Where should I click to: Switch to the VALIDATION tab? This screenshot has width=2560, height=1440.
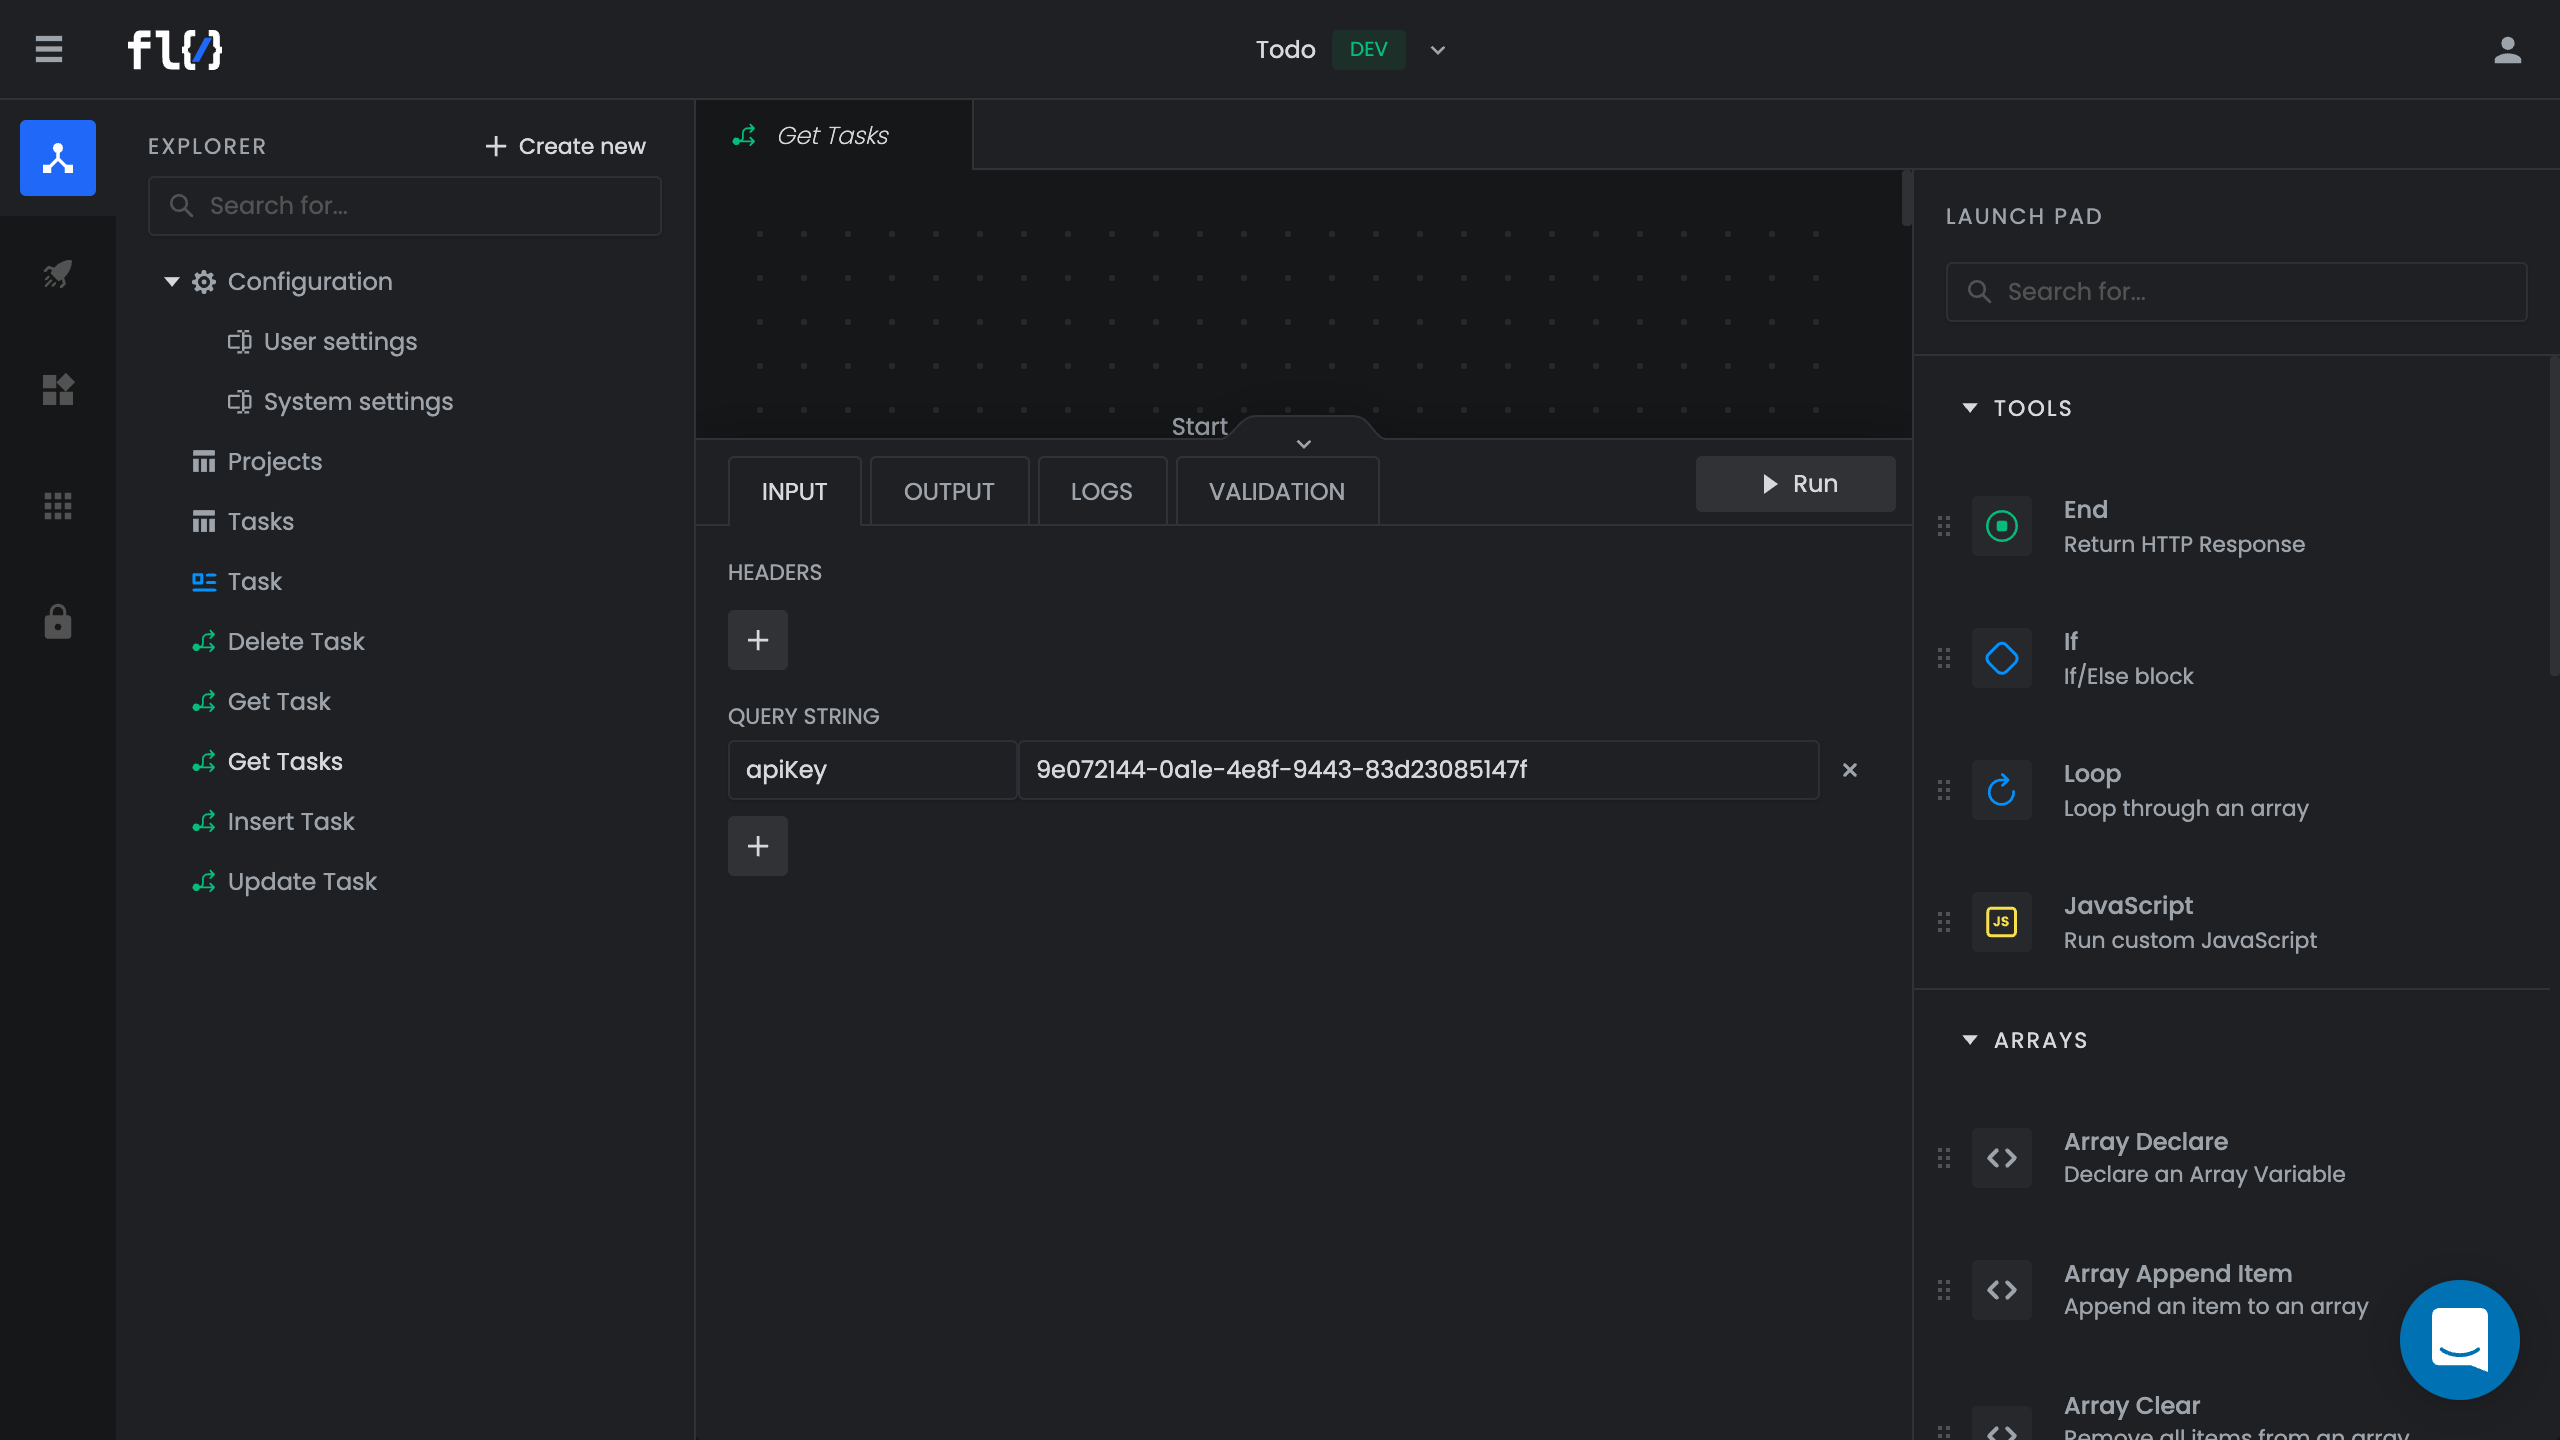click(1277, 491)
